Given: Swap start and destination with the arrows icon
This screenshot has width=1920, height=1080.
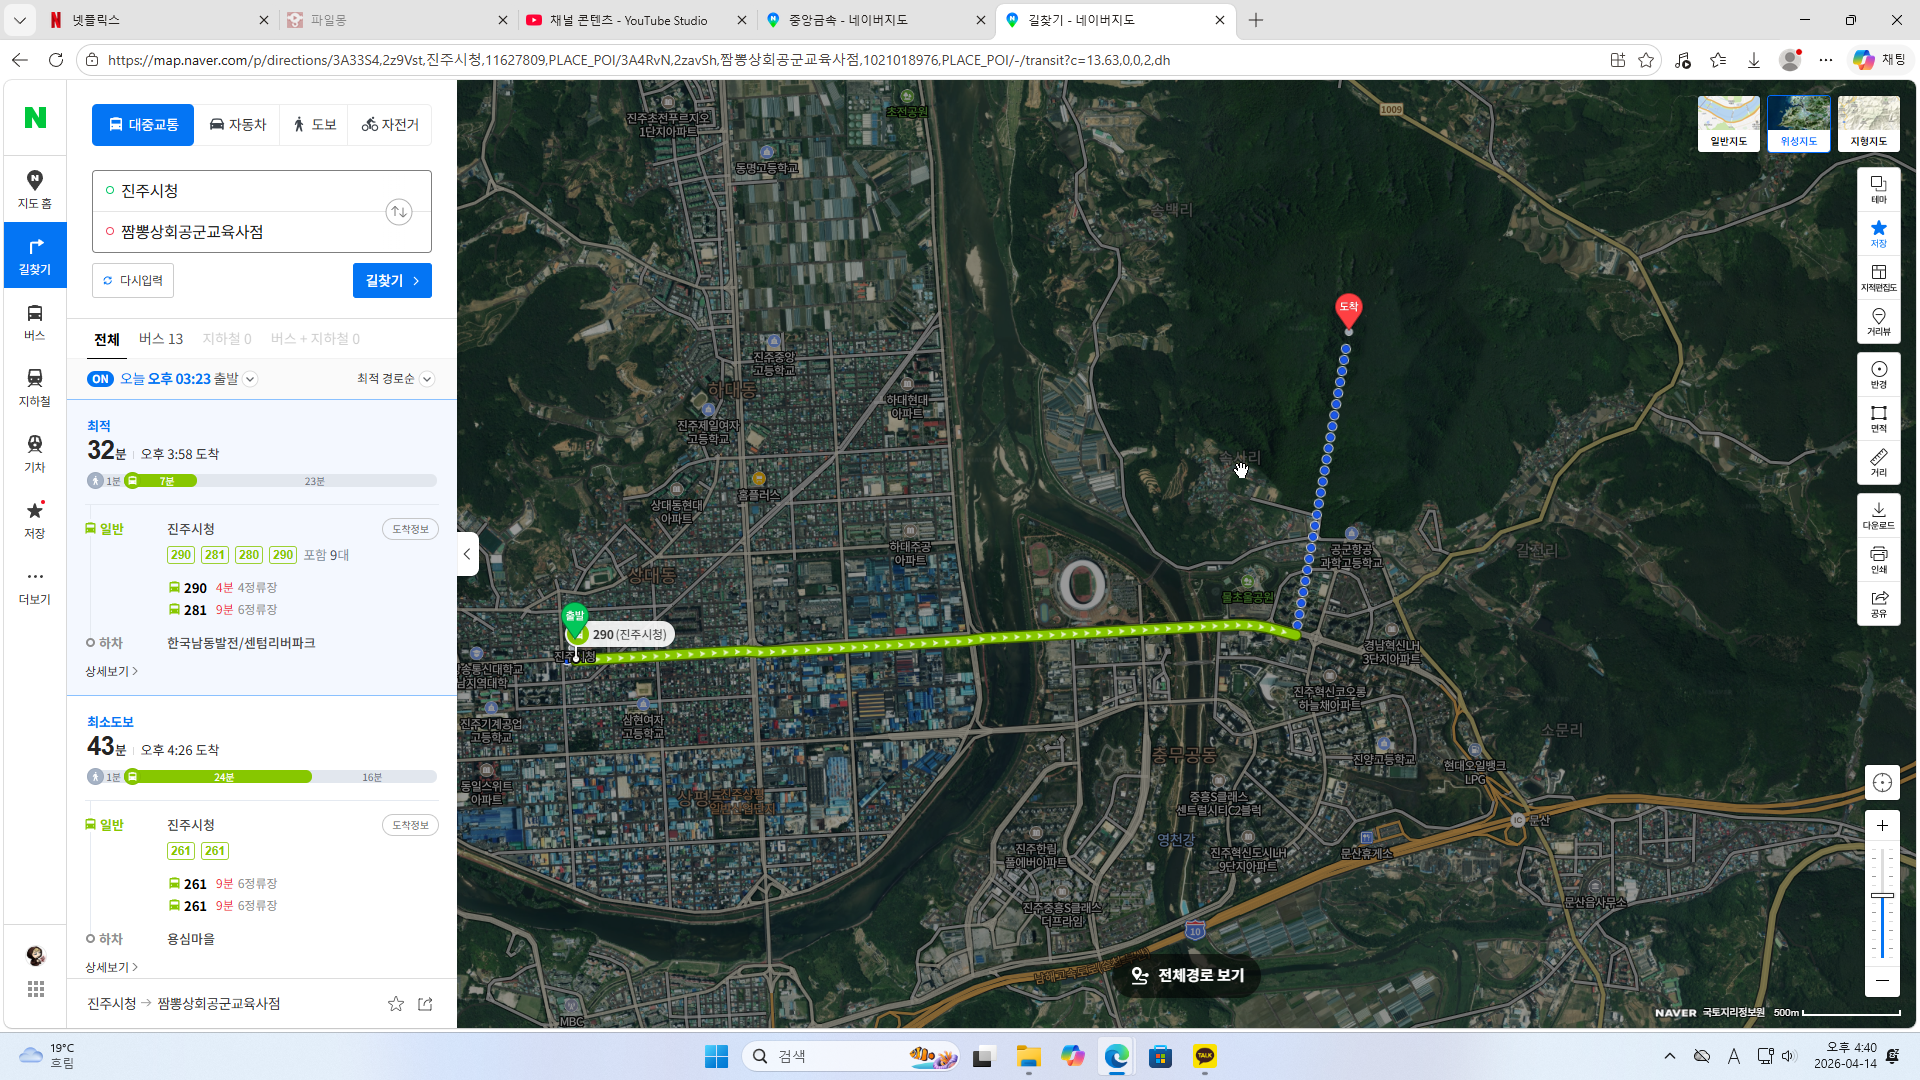Looking at the screenshot, I should (399, 211).
